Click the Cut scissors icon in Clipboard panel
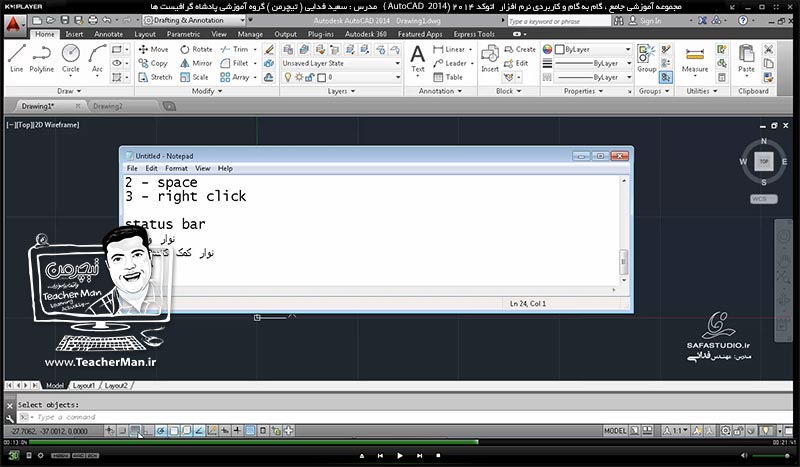The image size is (800, 467). tap(768, 50)
